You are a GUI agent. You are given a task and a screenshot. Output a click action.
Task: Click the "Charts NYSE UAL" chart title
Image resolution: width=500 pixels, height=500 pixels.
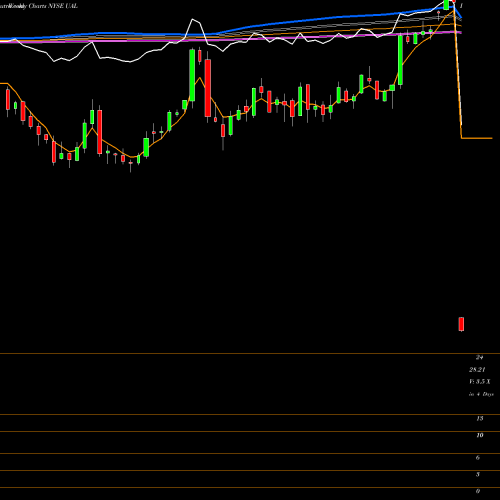coord(53,6)
